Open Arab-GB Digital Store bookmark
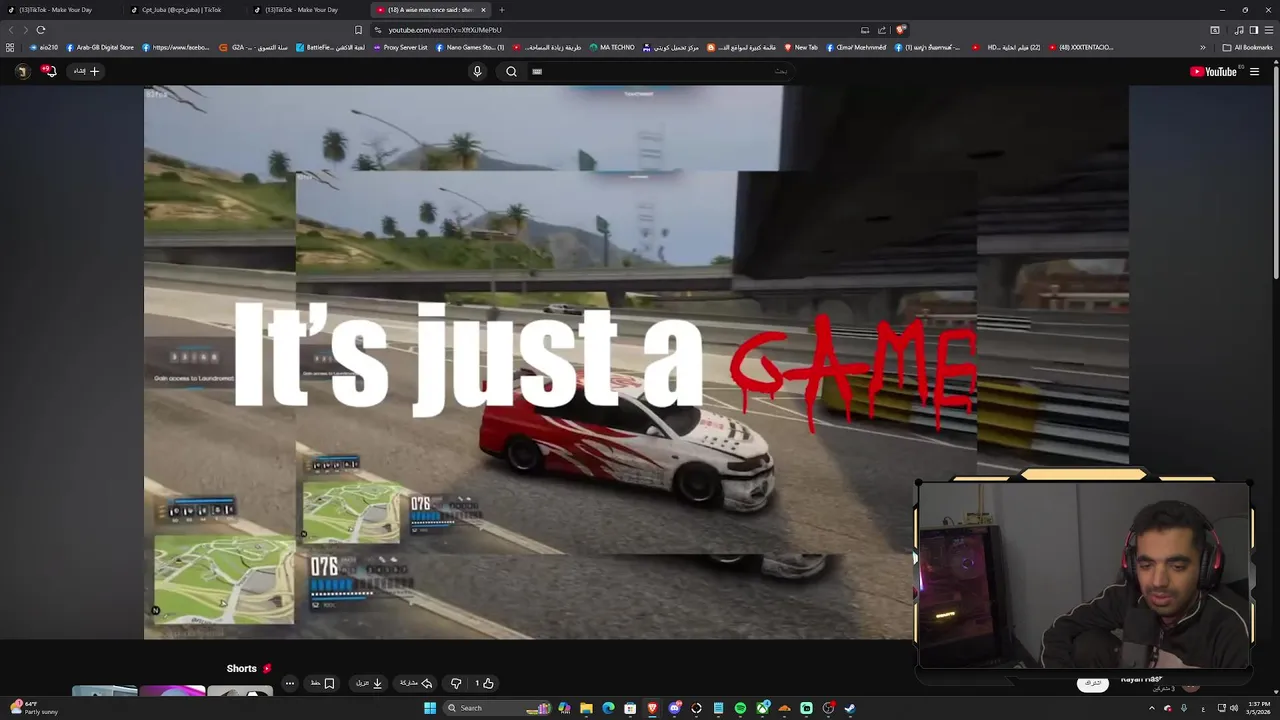Viewport: 1280px width, 720px height. point(100,47)
